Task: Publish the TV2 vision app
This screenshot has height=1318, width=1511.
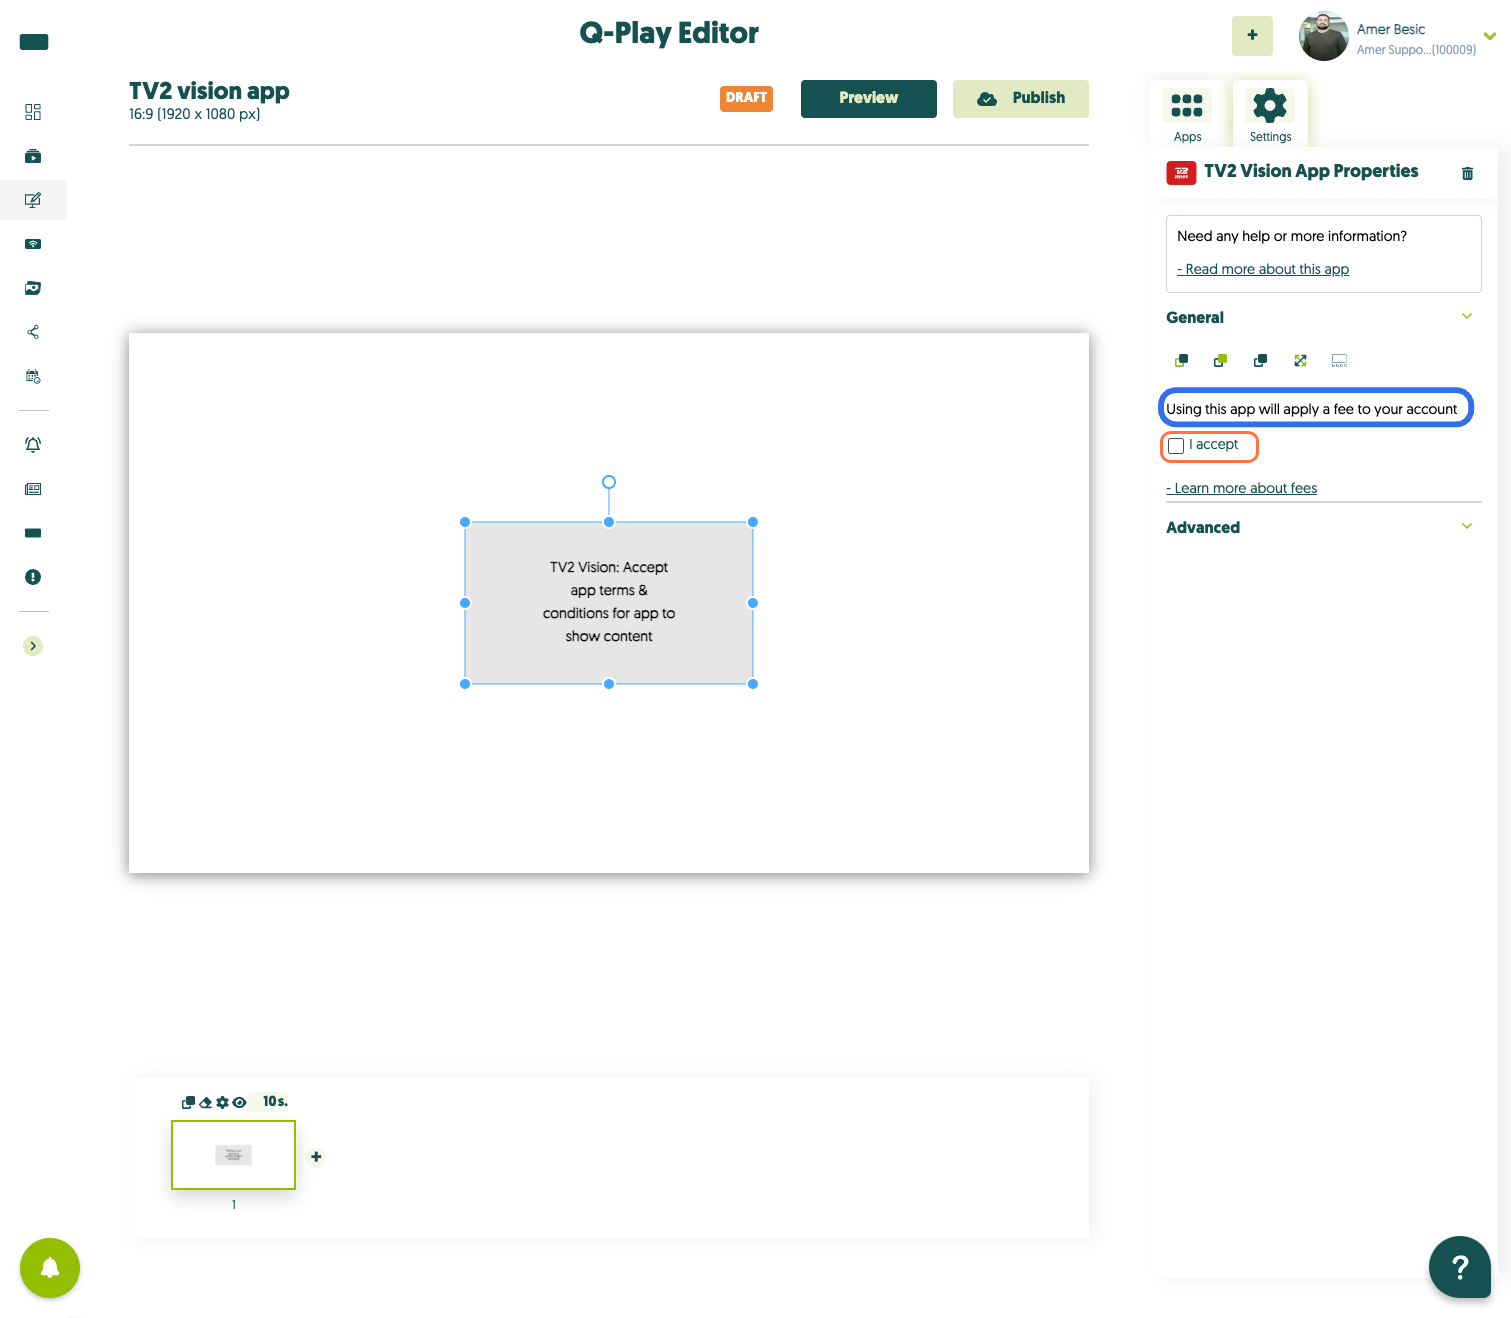Action: 1021,99
